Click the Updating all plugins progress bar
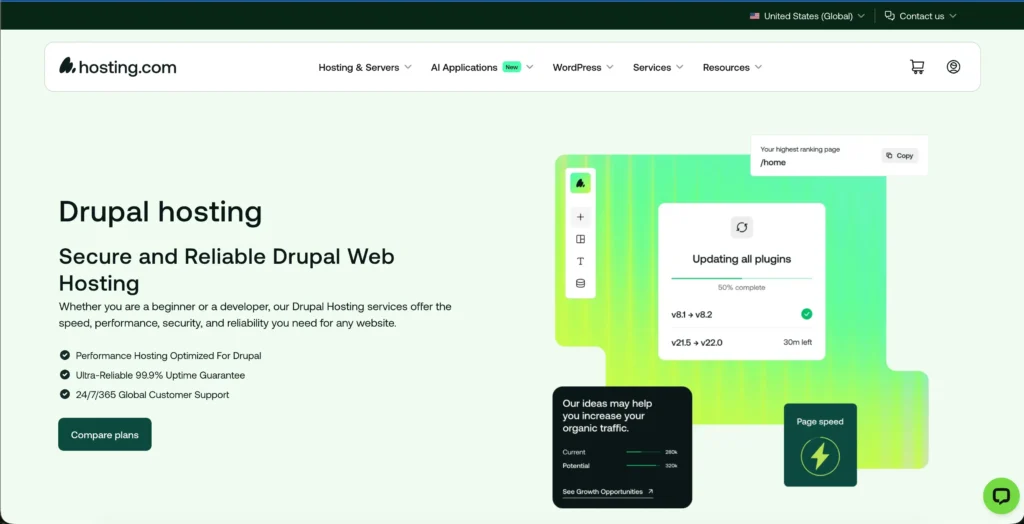 tap(742, 278)
